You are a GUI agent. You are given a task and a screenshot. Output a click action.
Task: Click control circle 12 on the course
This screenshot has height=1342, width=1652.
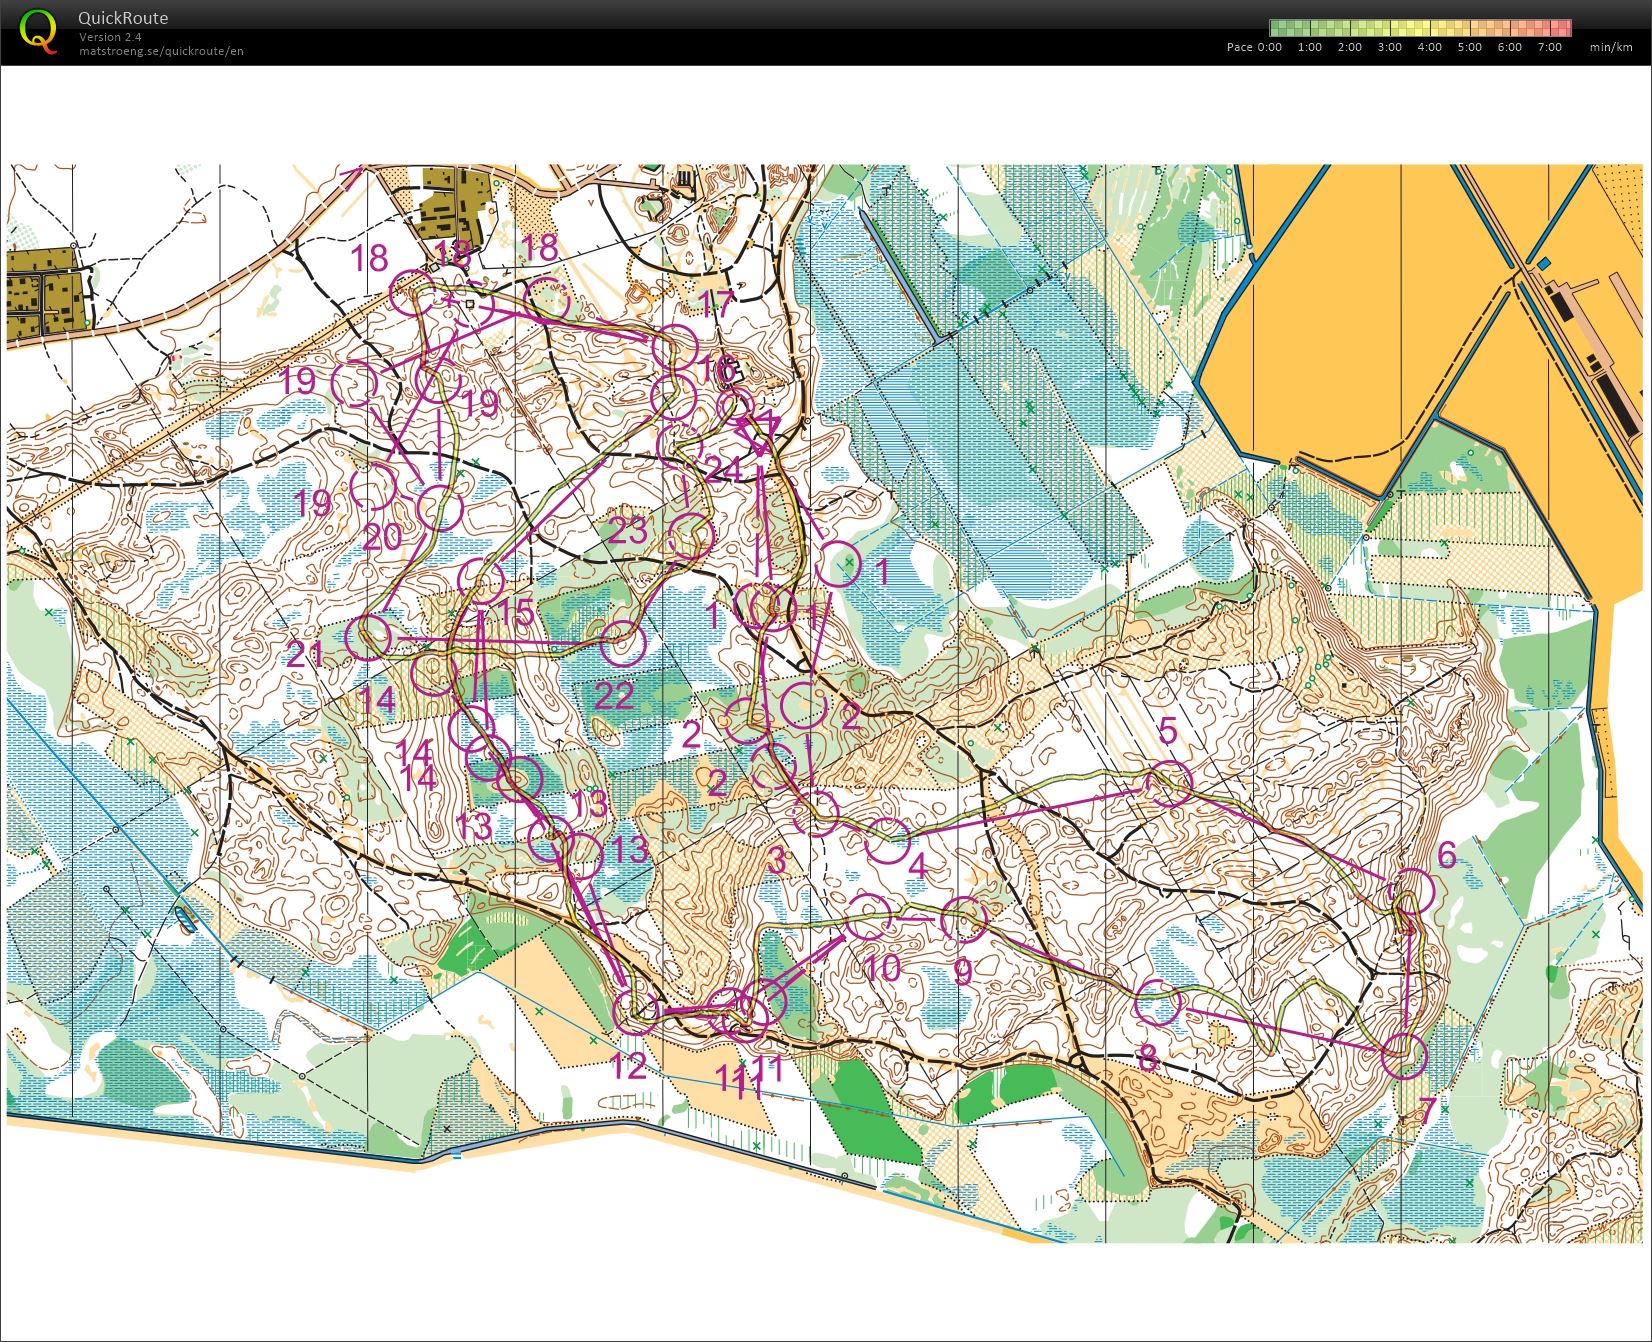[635, 1012]
